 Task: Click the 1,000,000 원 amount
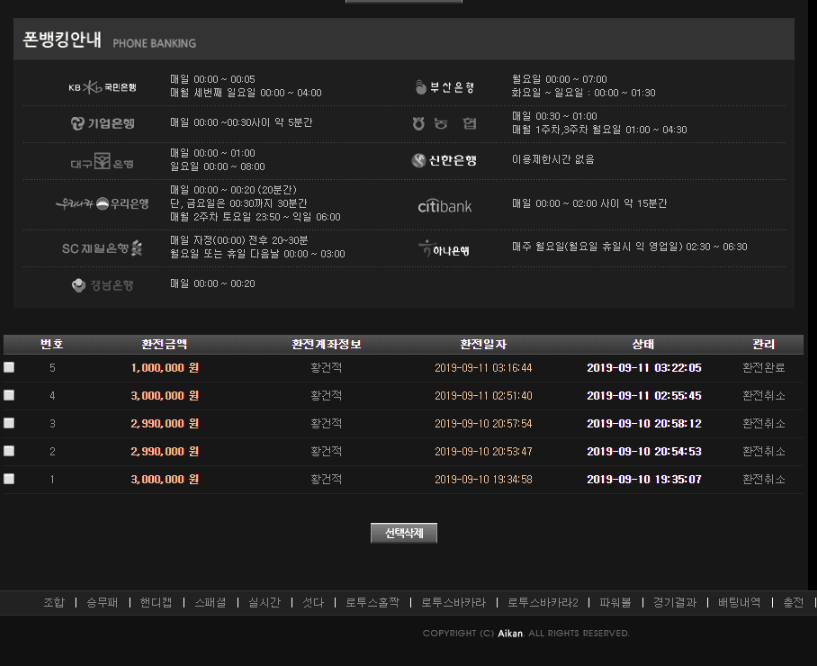point(165,368)
